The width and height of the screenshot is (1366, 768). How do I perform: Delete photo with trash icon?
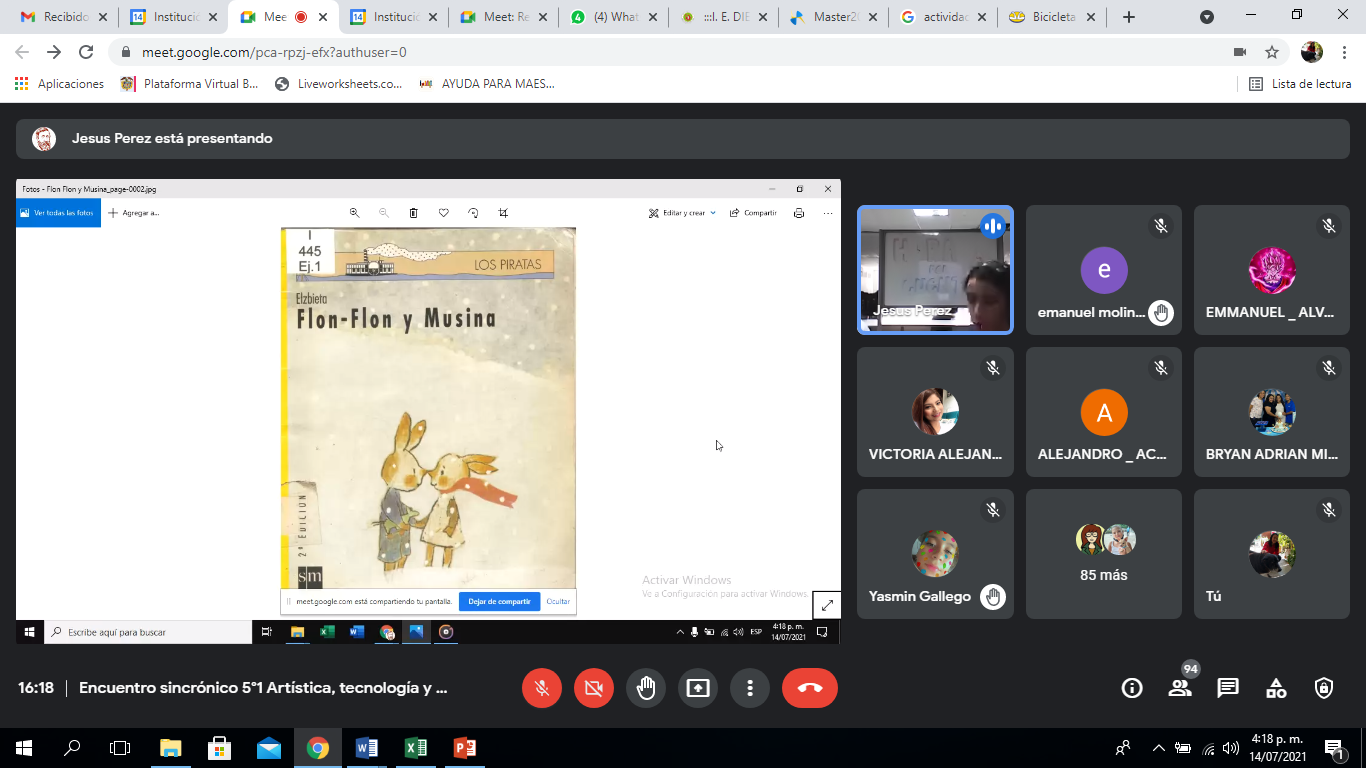pyautogui.click(x=414, y=213)
